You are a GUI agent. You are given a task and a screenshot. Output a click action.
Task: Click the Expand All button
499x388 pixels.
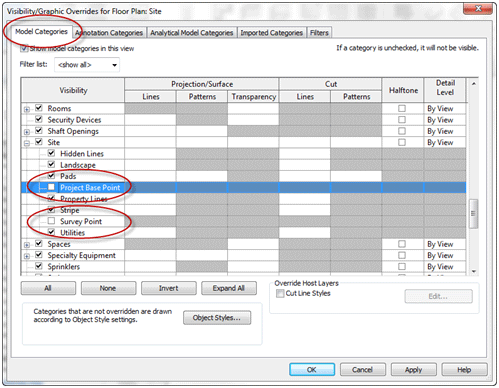pyautogui.click(x=229, y=288)
